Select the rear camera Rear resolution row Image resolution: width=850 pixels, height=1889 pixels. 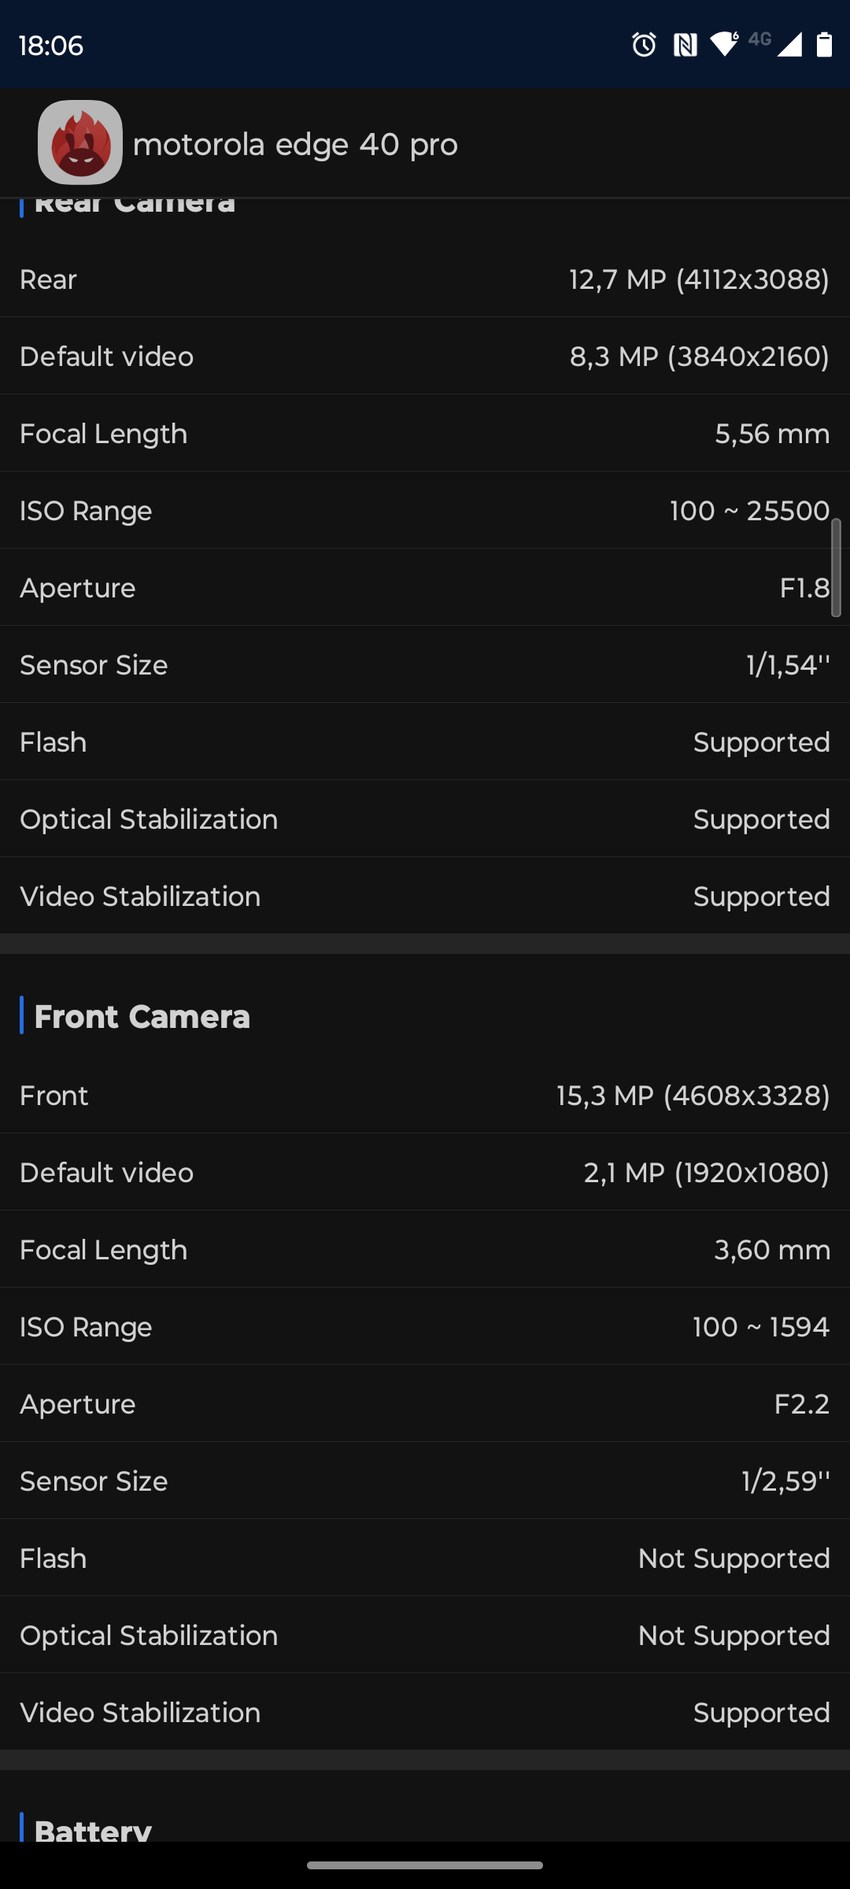425,279
